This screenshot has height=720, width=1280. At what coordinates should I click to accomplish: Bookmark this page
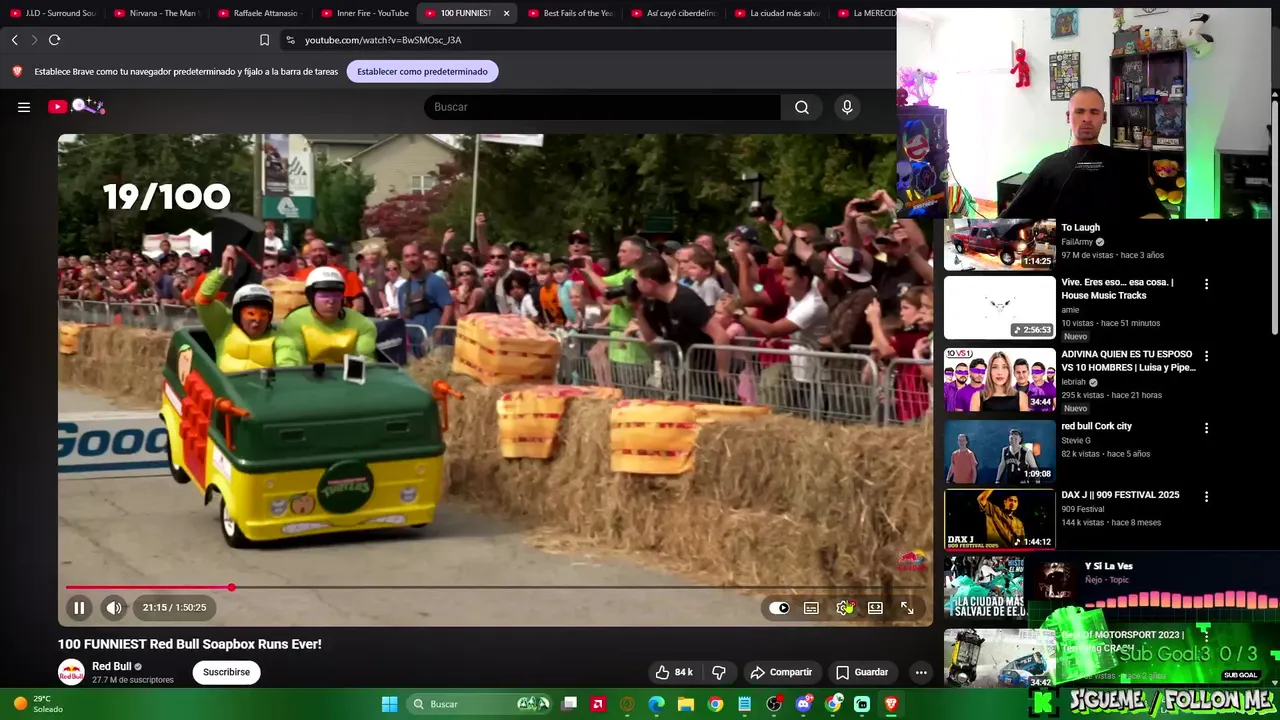(x=264, y=40)
